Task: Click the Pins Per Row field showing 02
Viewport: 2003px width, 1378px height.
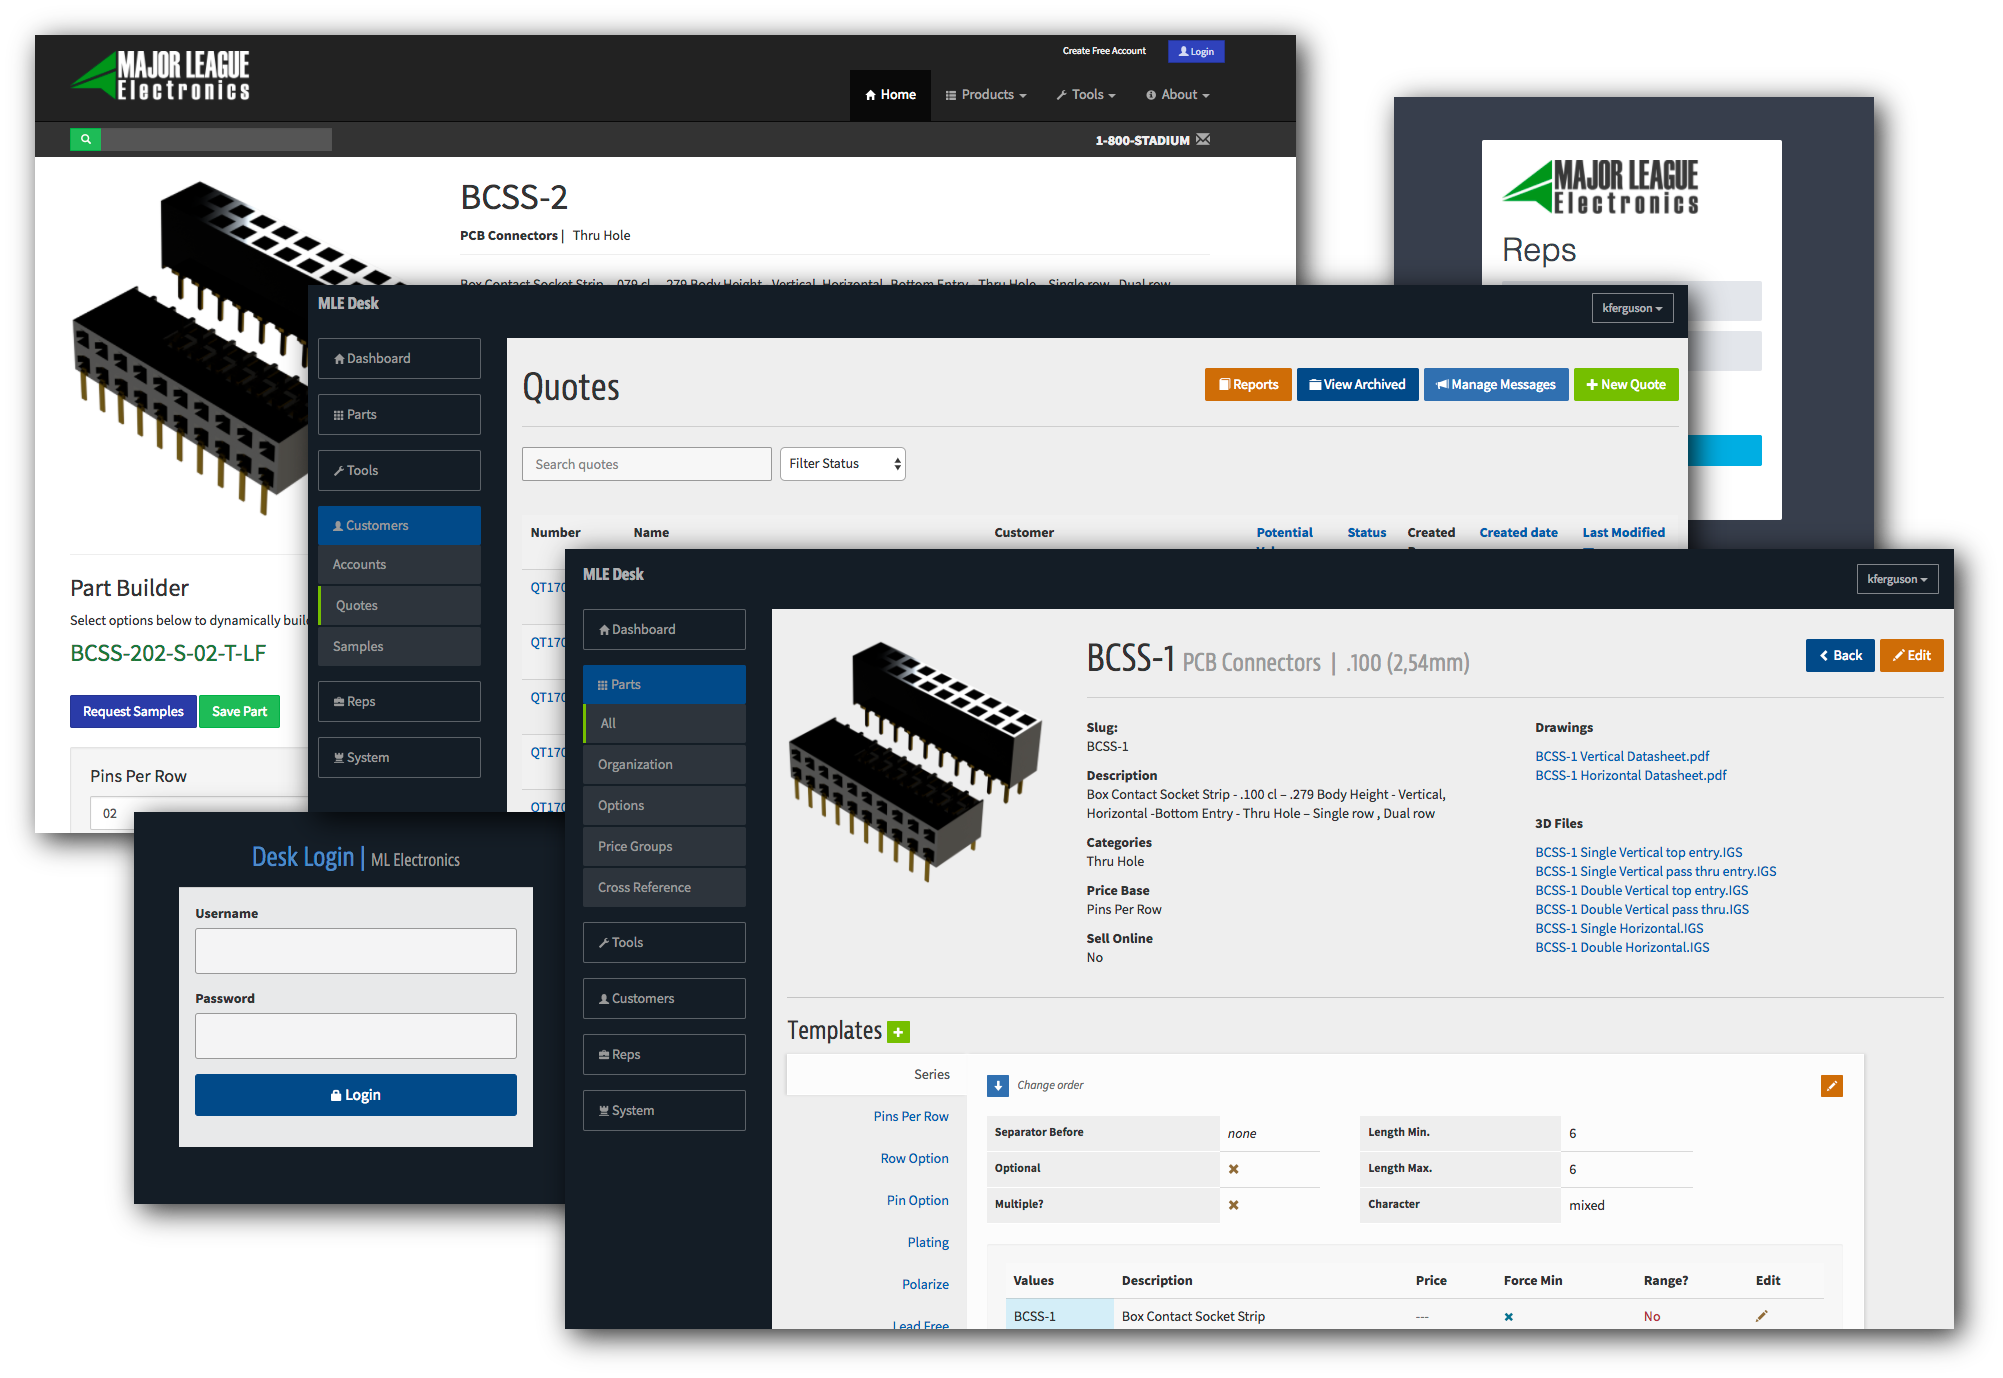Action: coord(200,813)
